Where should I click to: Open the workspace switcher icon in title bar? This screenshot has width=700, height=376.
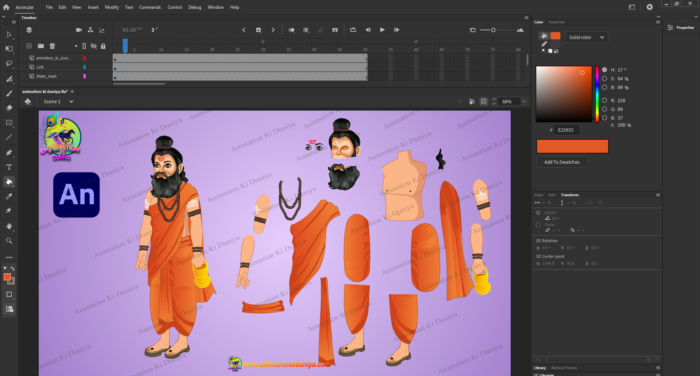632,7
